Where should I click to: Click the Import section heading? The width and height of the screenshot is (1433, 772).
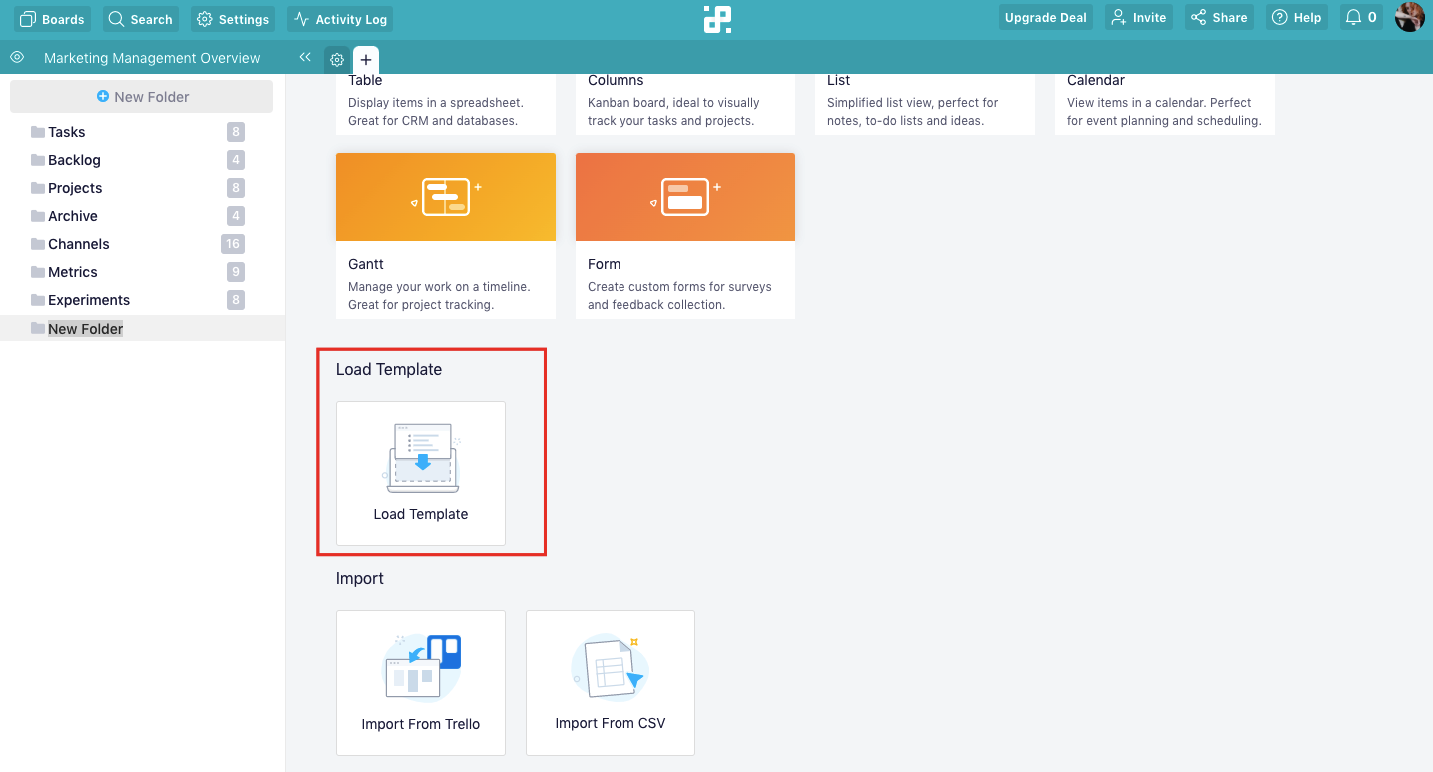point(360,578)
